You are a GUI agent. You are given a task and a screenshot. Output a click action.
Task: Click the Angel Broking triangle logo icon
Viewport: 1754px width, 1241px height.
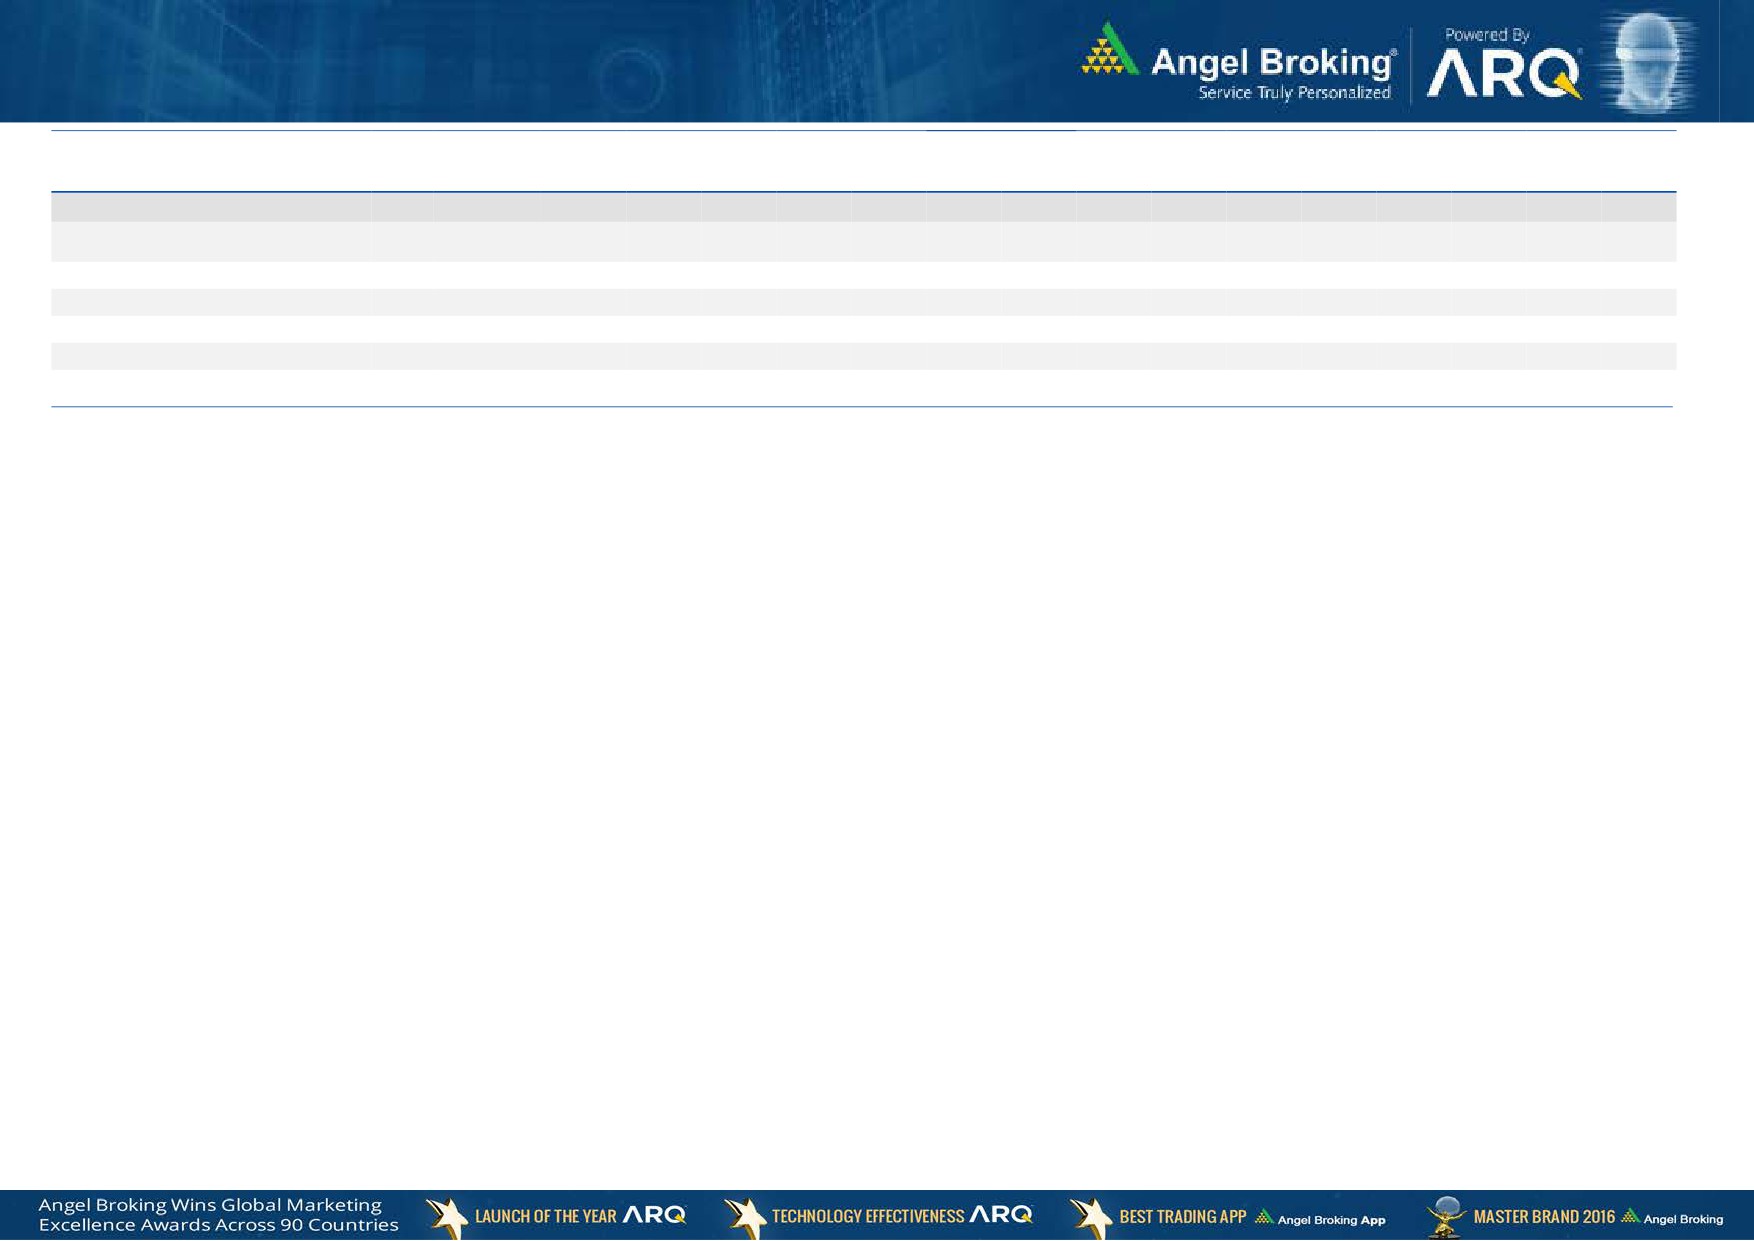coord(1109,50)
